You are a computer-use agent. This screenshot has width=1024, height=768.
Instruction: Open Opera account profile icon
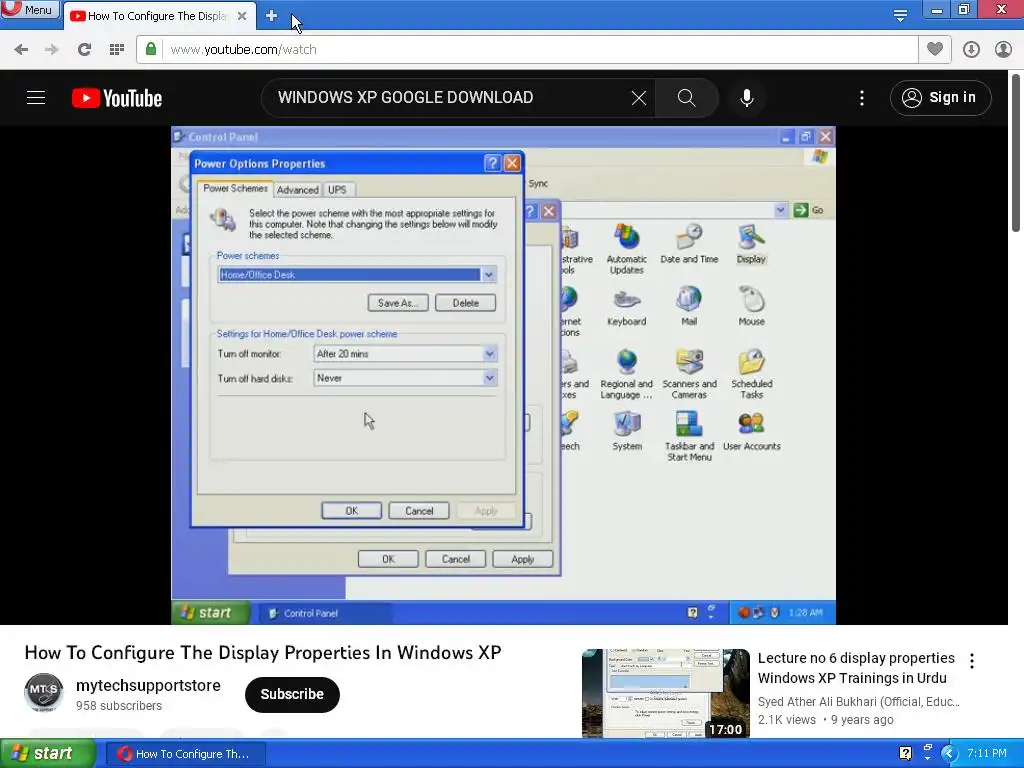[1003, 50]
